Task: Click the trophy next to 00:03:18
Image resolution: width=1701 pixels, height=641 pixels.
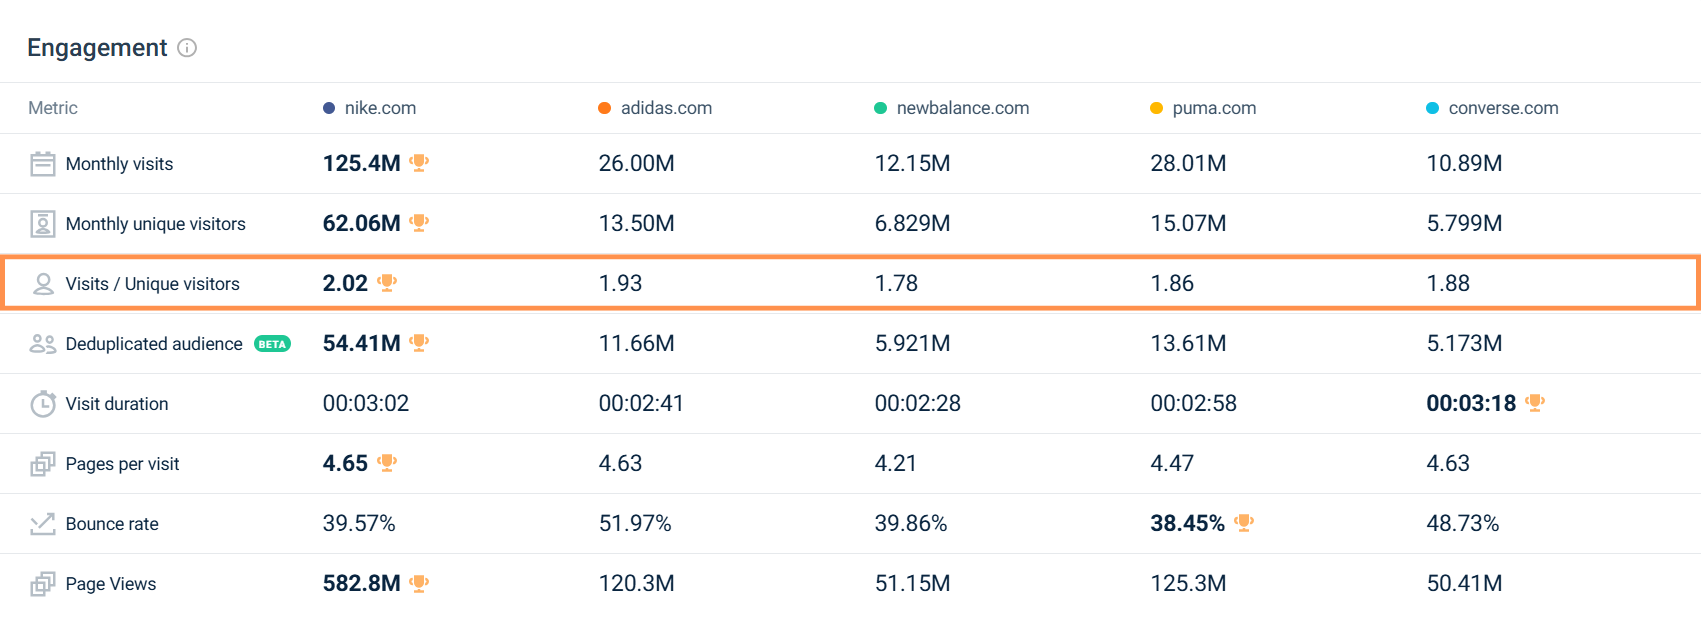Action: pyautogui.click(x=1535, y=403)
